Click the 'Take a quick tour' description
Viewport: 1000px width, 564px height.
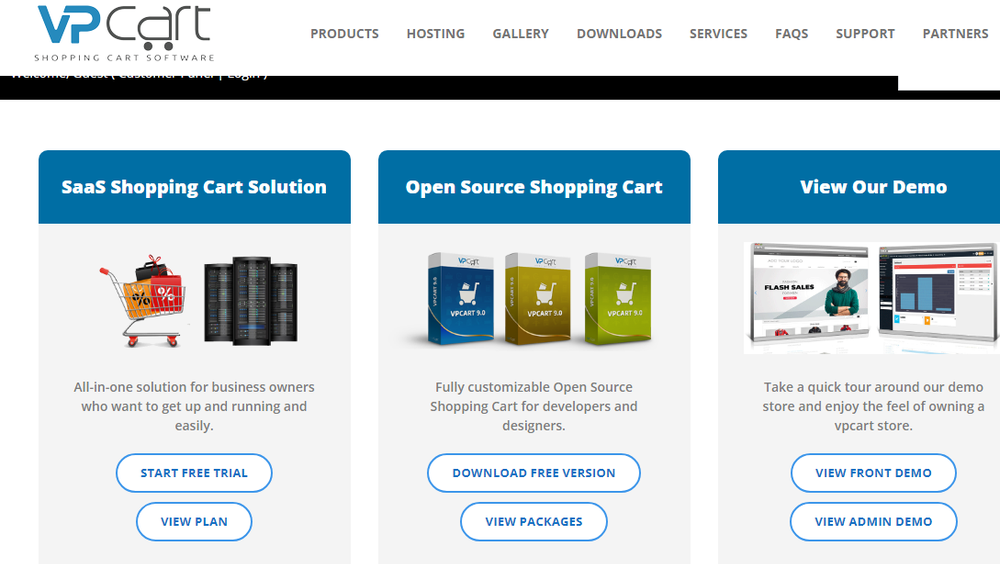[873, 406]
